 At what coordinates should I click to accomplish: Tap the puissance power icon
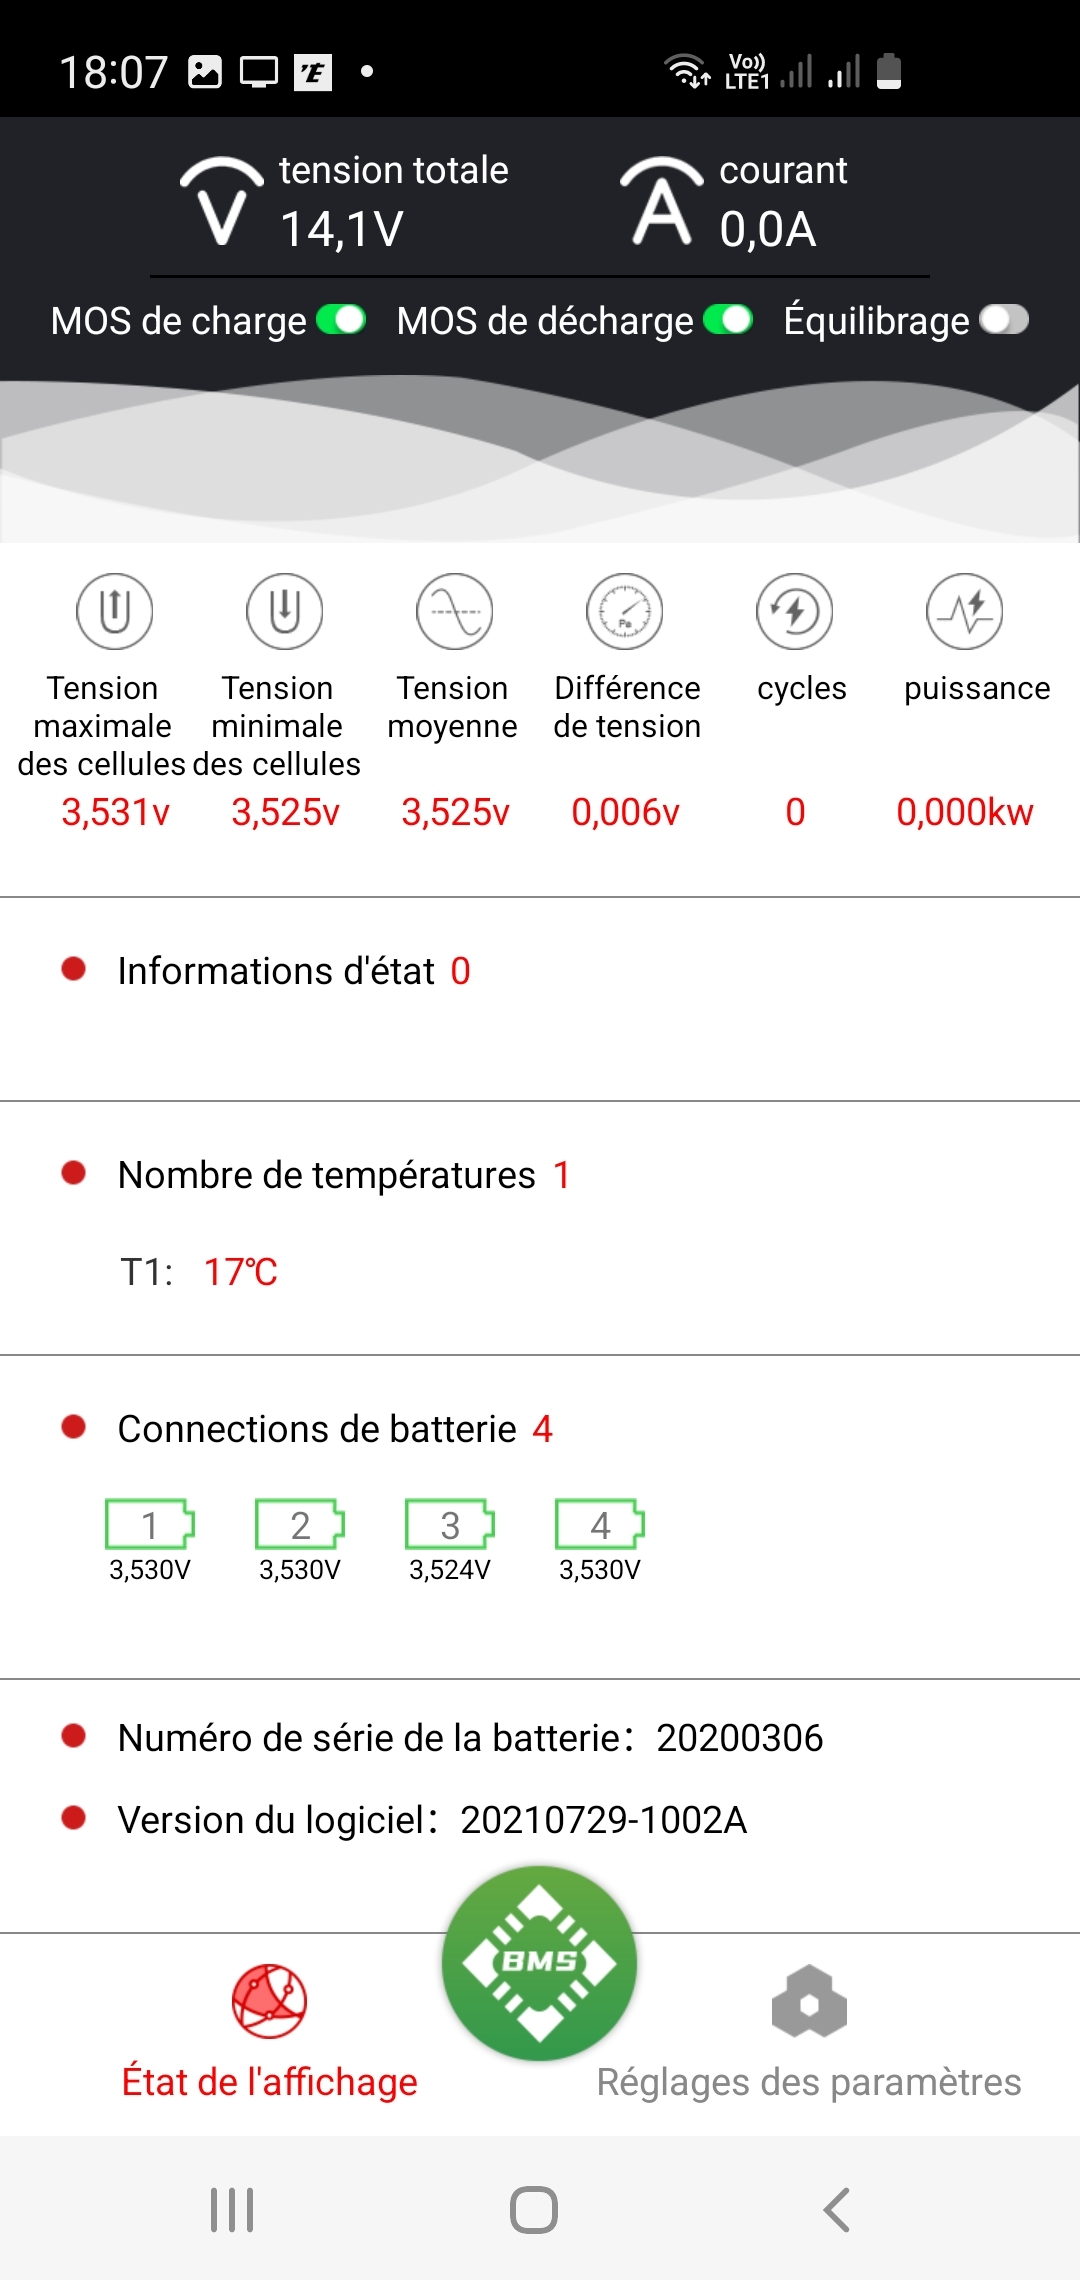[x=965, y=611]
